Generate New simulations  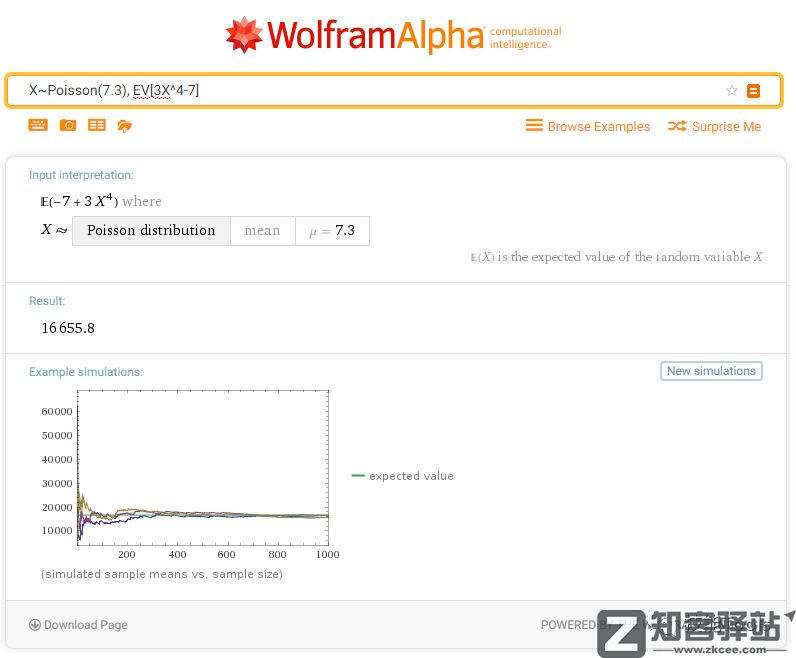point(711,371)
